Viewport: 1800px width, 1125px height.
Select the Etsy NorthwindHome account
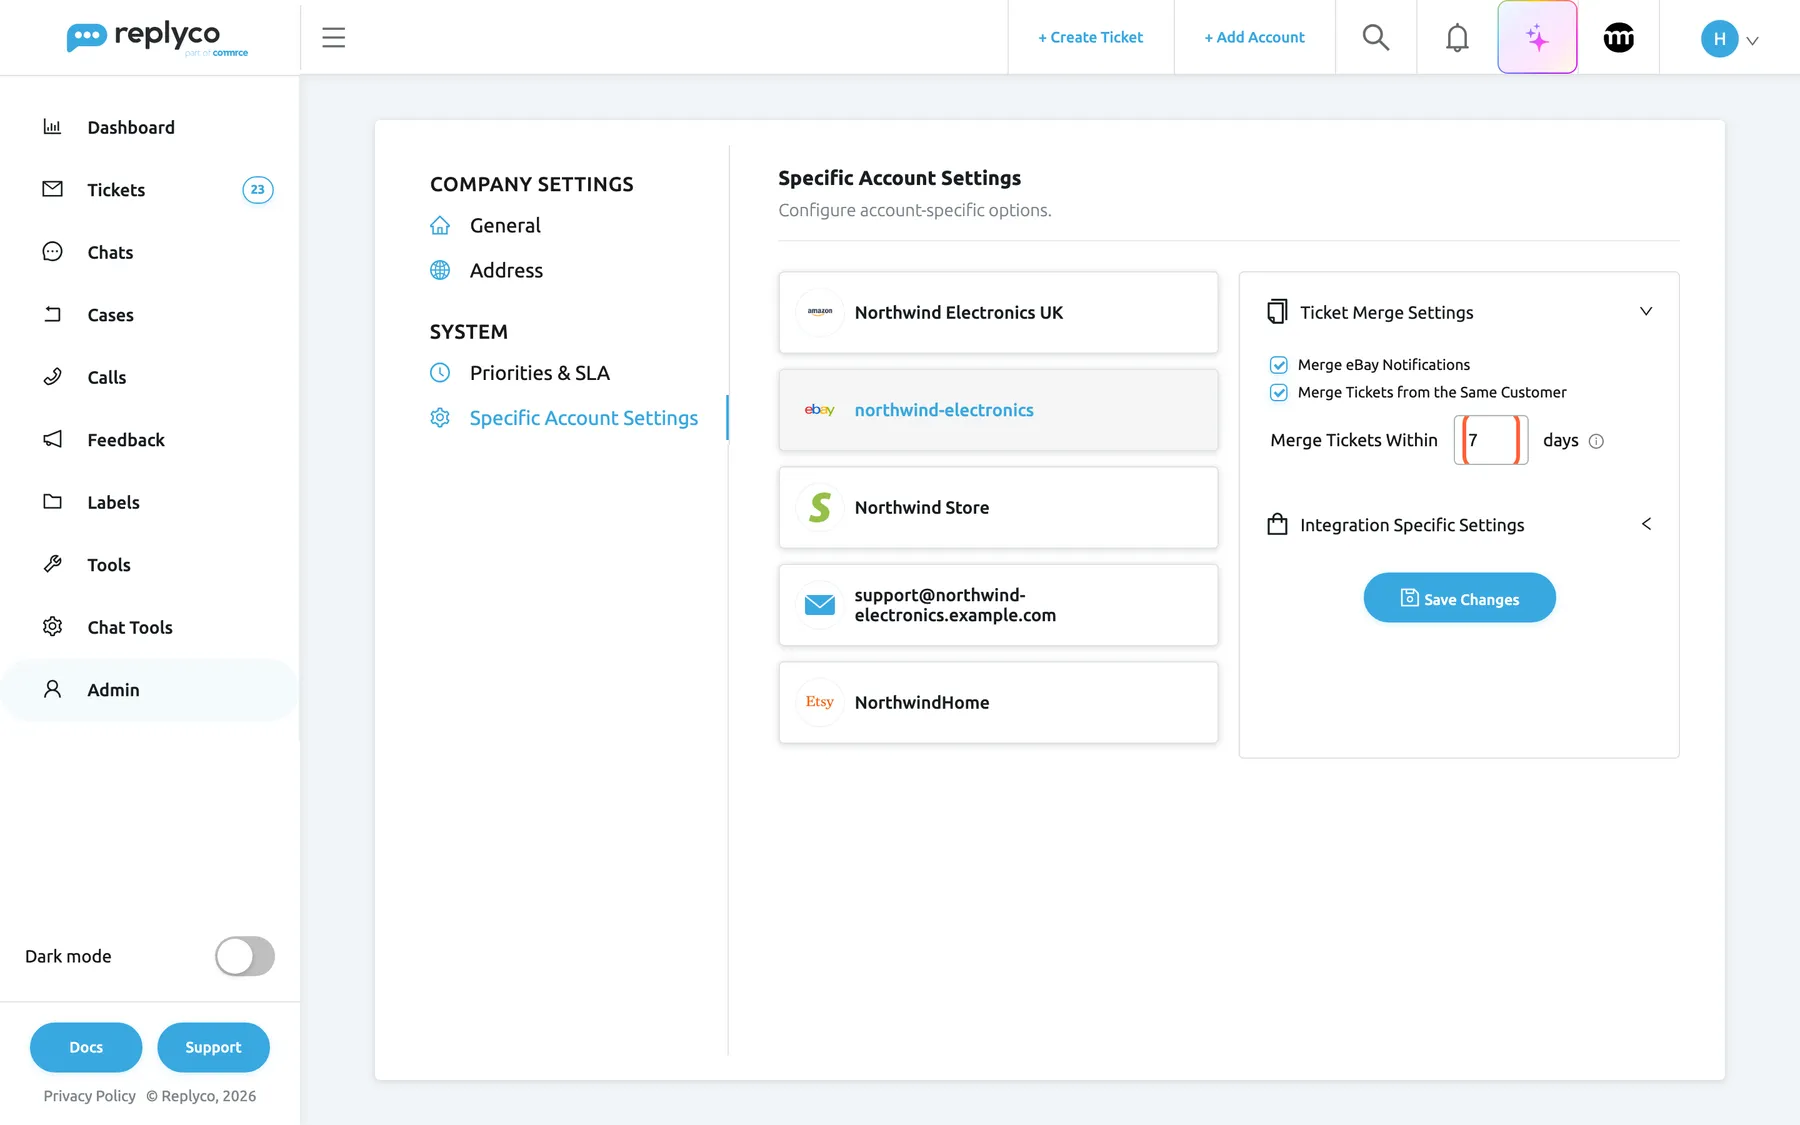pyautogui.click(x=998, y=702)
